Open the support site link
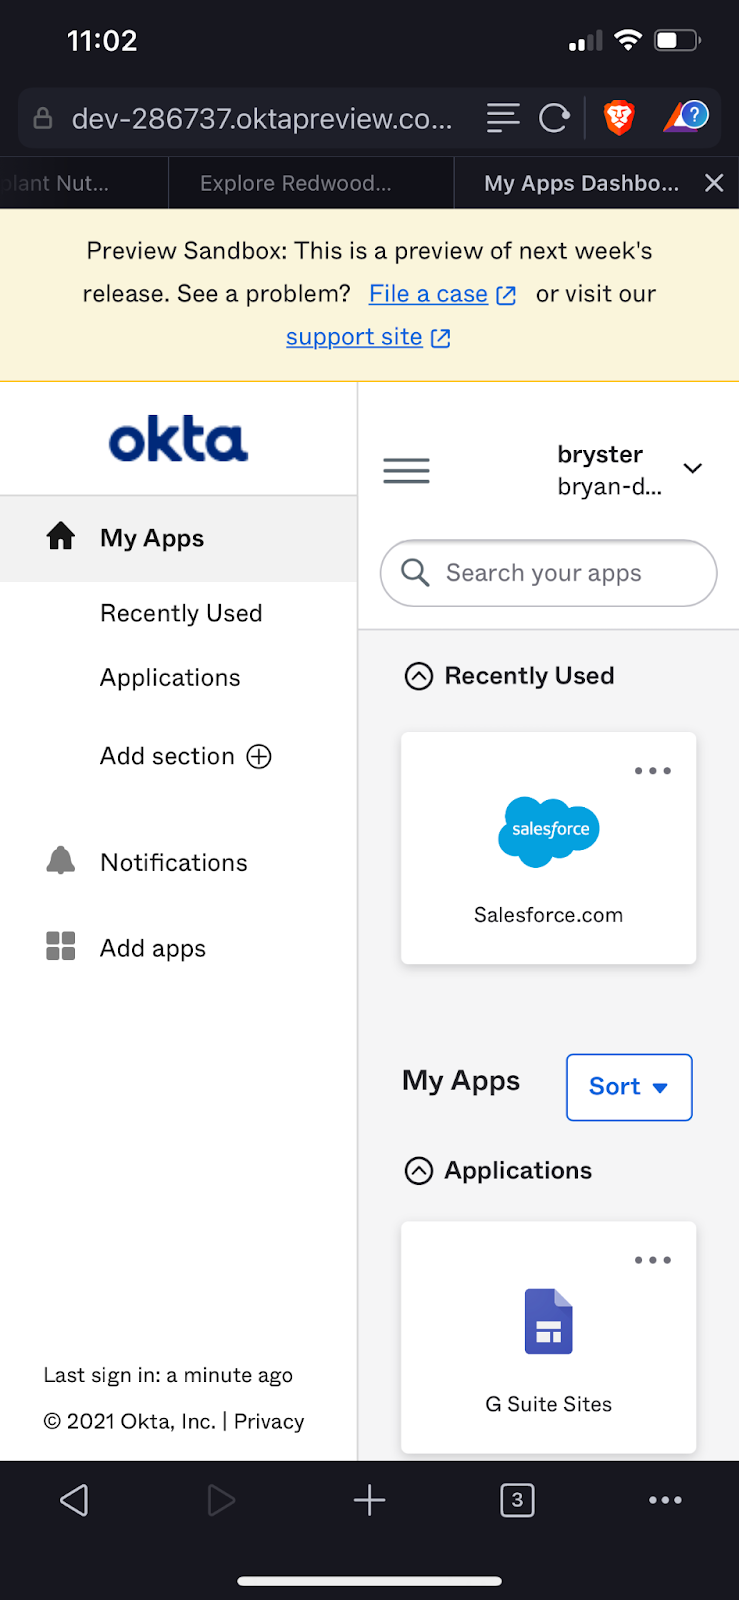 pyautogui.click(x=354, y=337)
